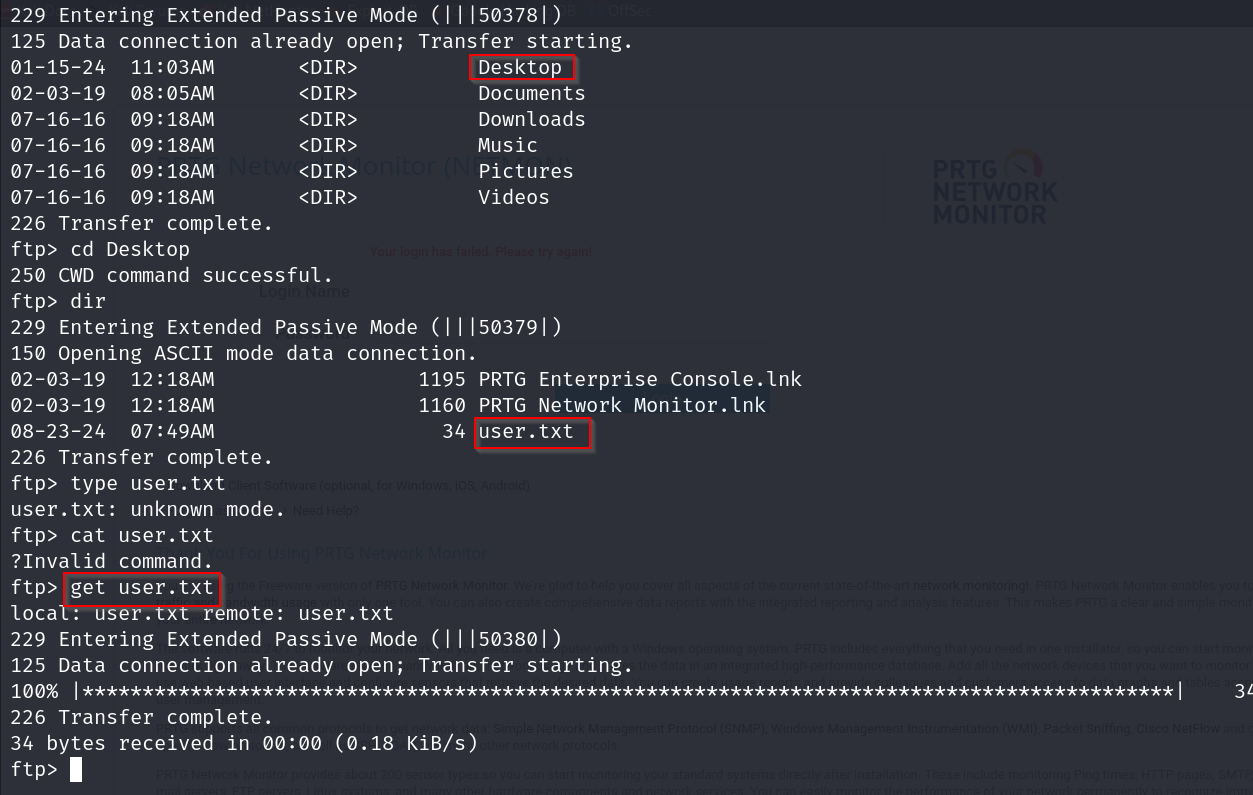Image resolution: width=1253 pixels, height=795 pixels.
Task: Click the '250 CWD command successful' line
Action: [172, 275]
